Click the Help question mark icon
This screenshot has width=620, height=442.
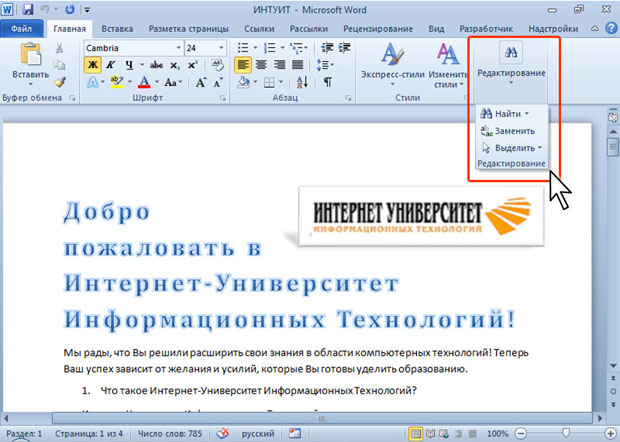611,28
